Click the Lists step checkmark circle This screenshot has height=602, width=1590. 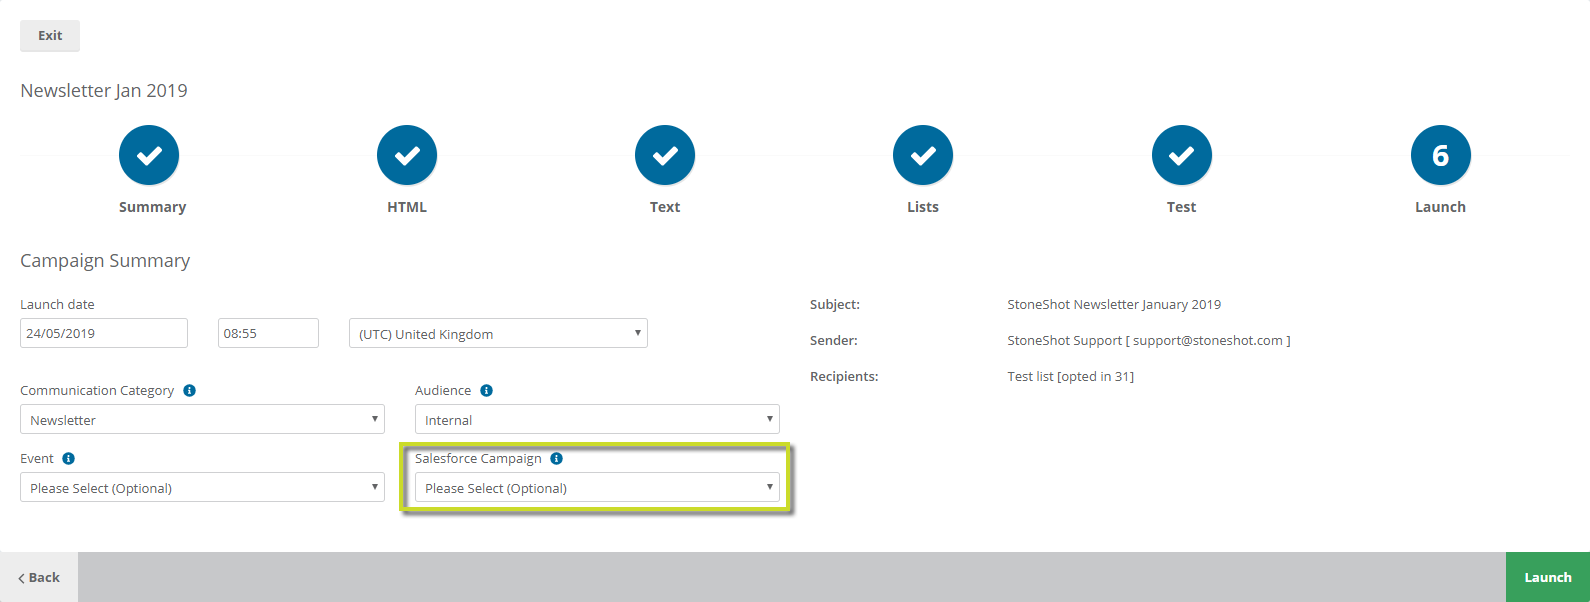click(x=923, y=155)
